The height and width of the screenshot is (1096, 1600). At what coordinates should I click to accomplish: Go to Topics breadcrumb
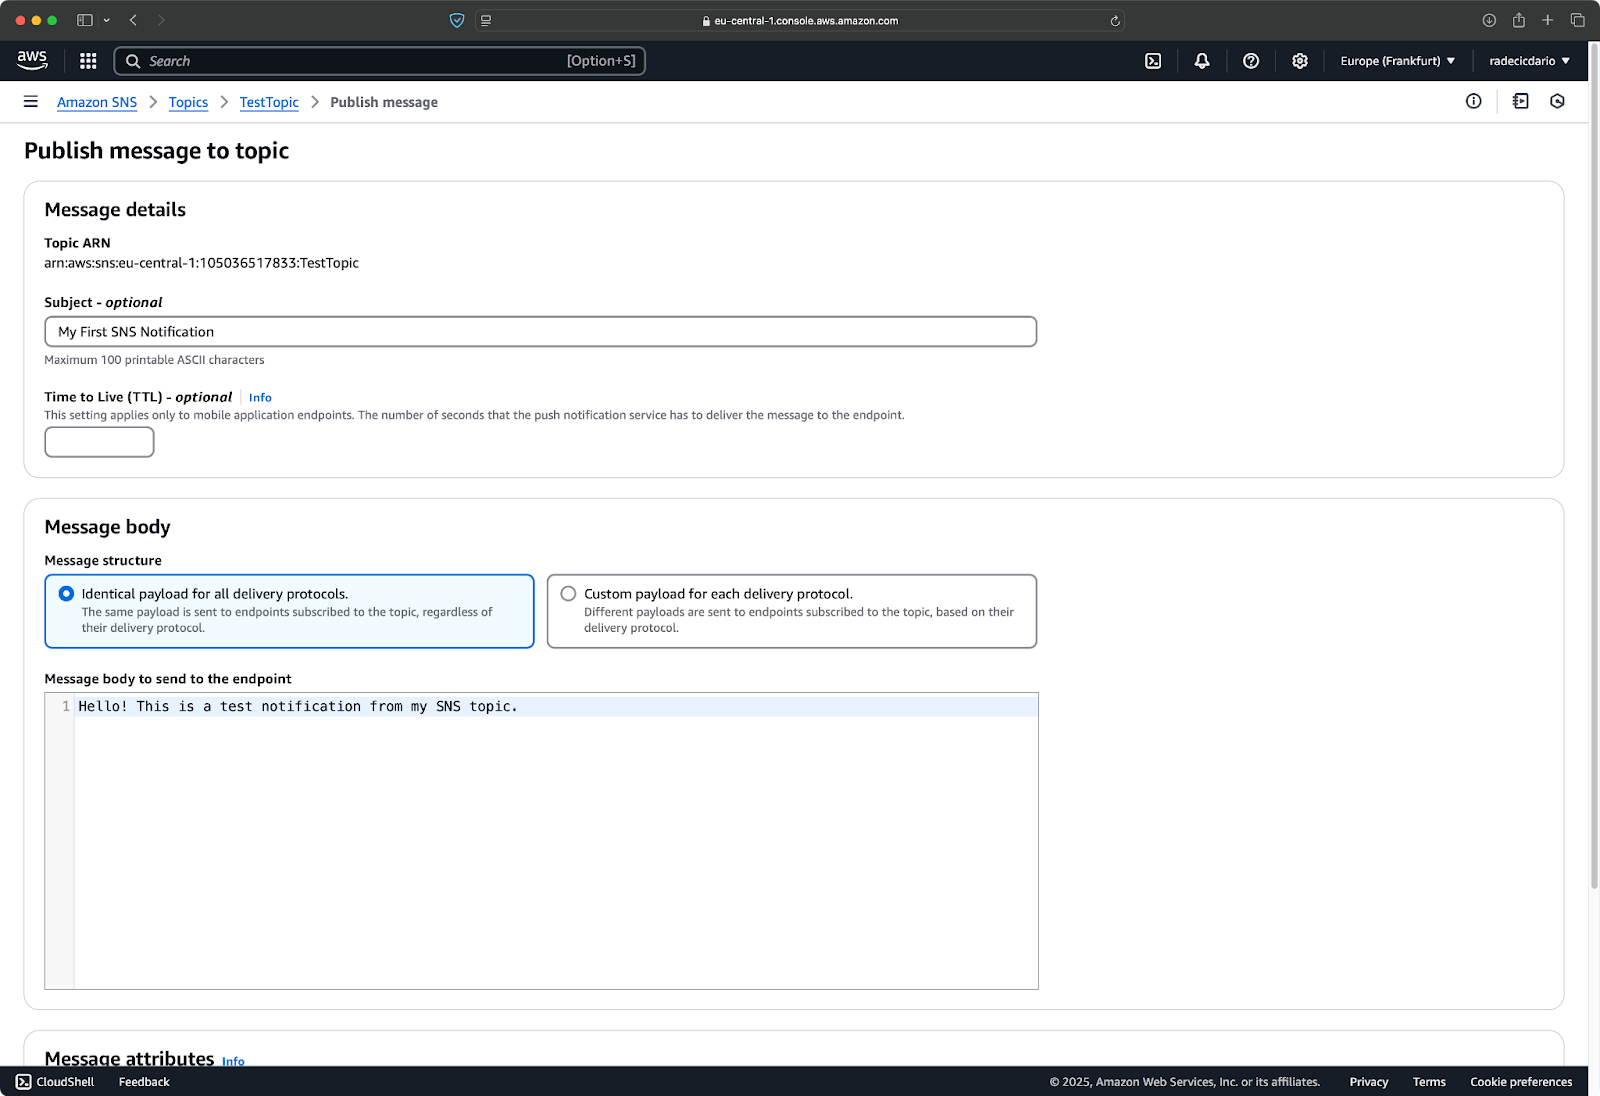[x=188, y=102]
